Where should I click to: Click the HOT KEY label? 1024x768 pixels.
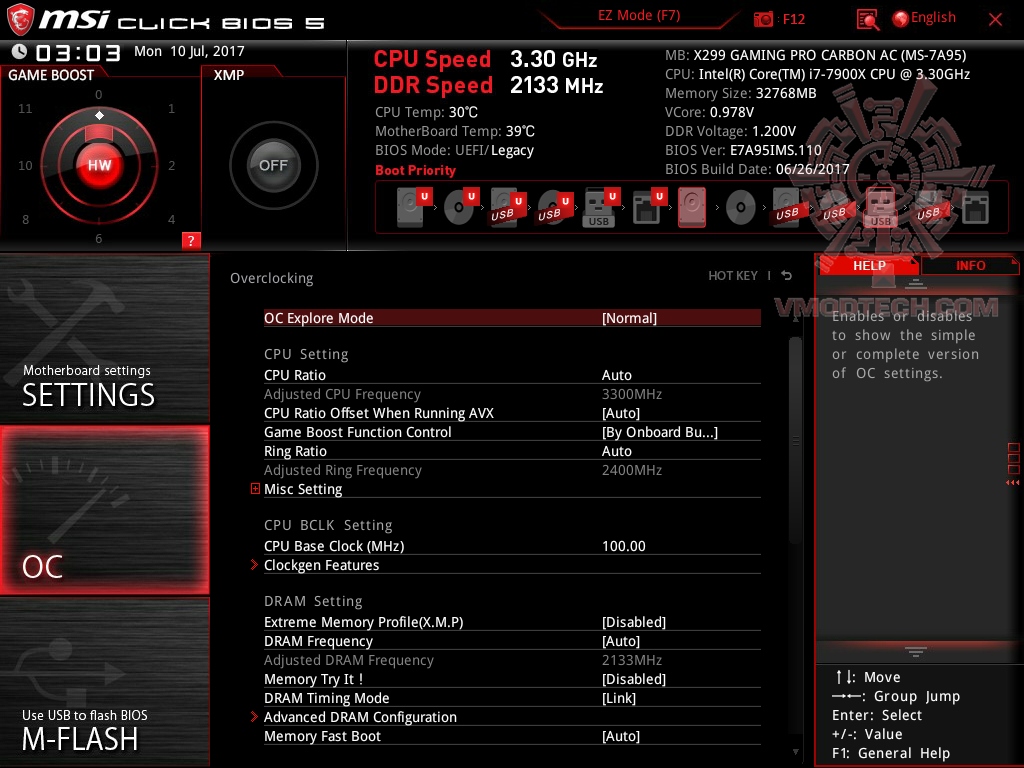coord(733,276)
